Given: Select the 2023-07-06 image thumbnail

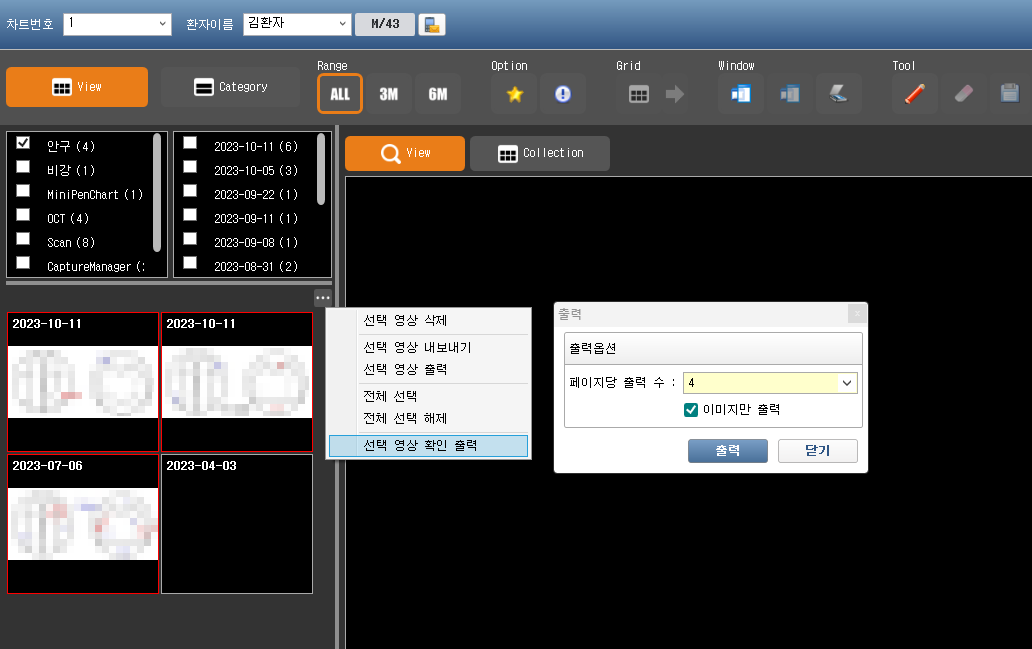Looking at the screenshot, I should (83, 524).
